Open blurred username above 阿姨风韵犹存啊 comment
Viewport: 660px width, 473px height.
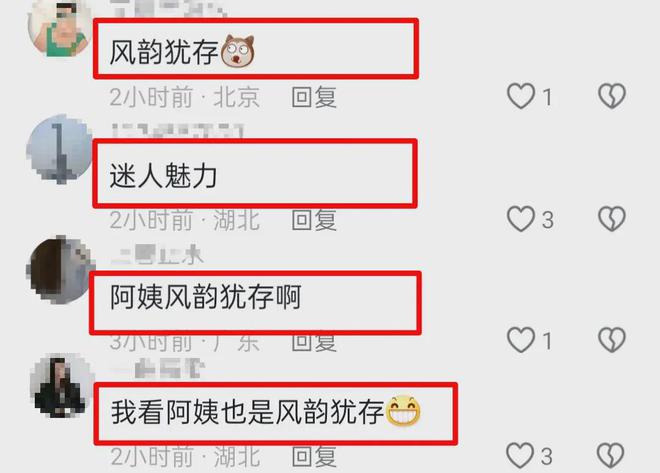[157, 255]
